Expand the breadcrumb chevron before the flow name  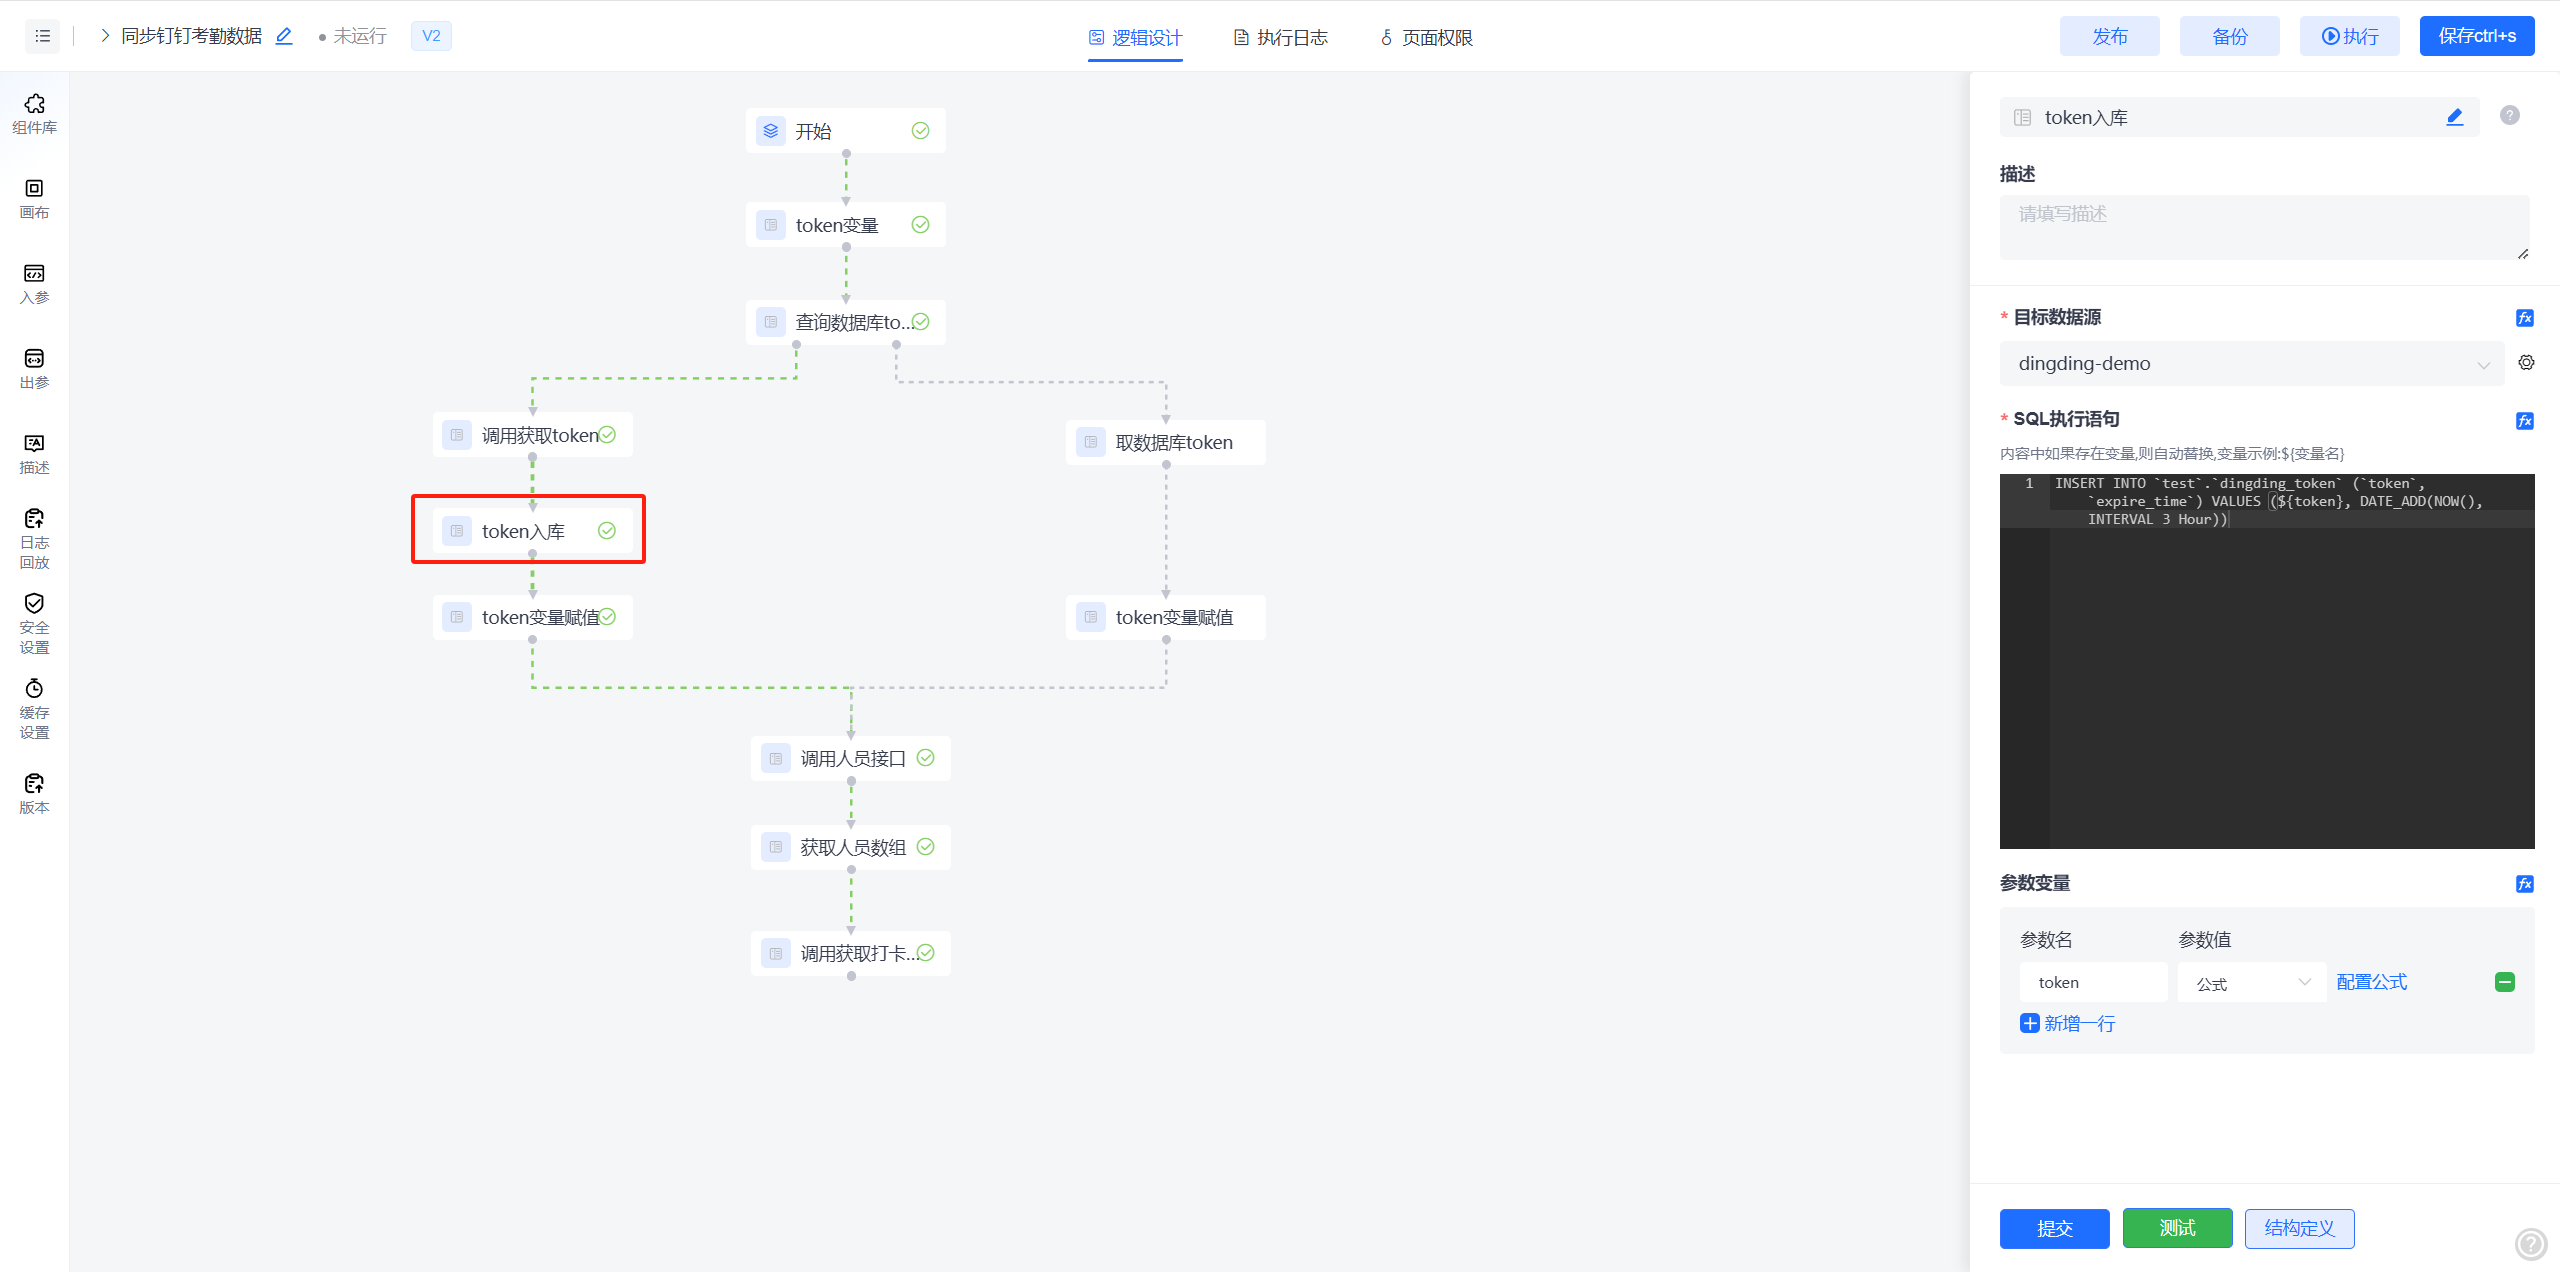click(104, 36)
